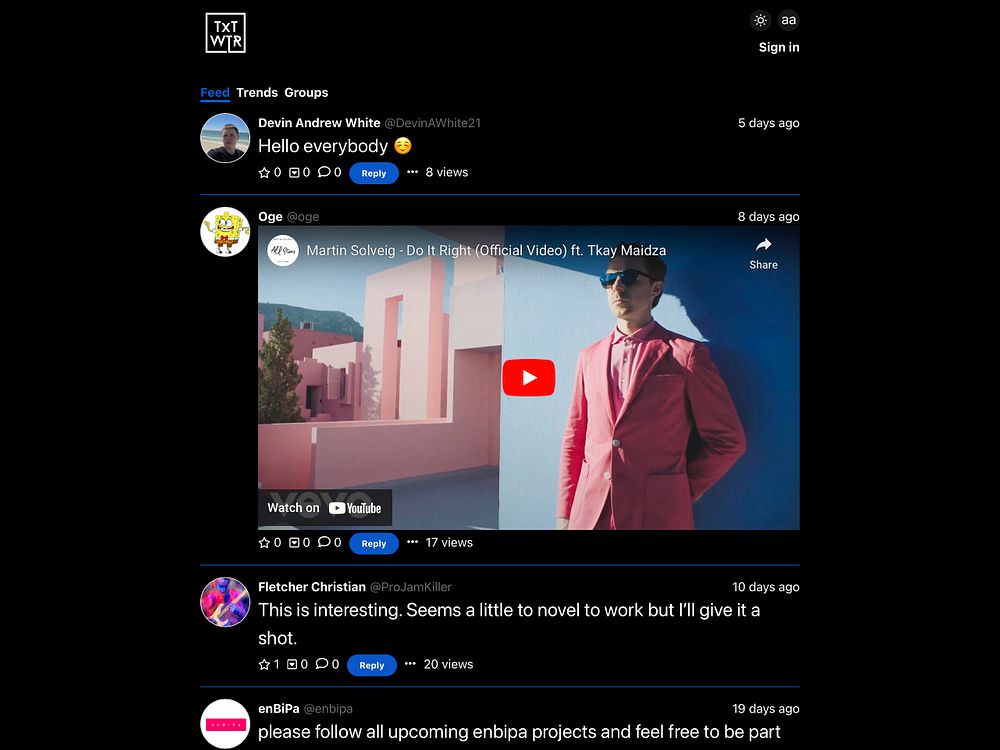Open the '10 days ago' timestamp
The image size is (1000, 750).
tap(766, 587)
